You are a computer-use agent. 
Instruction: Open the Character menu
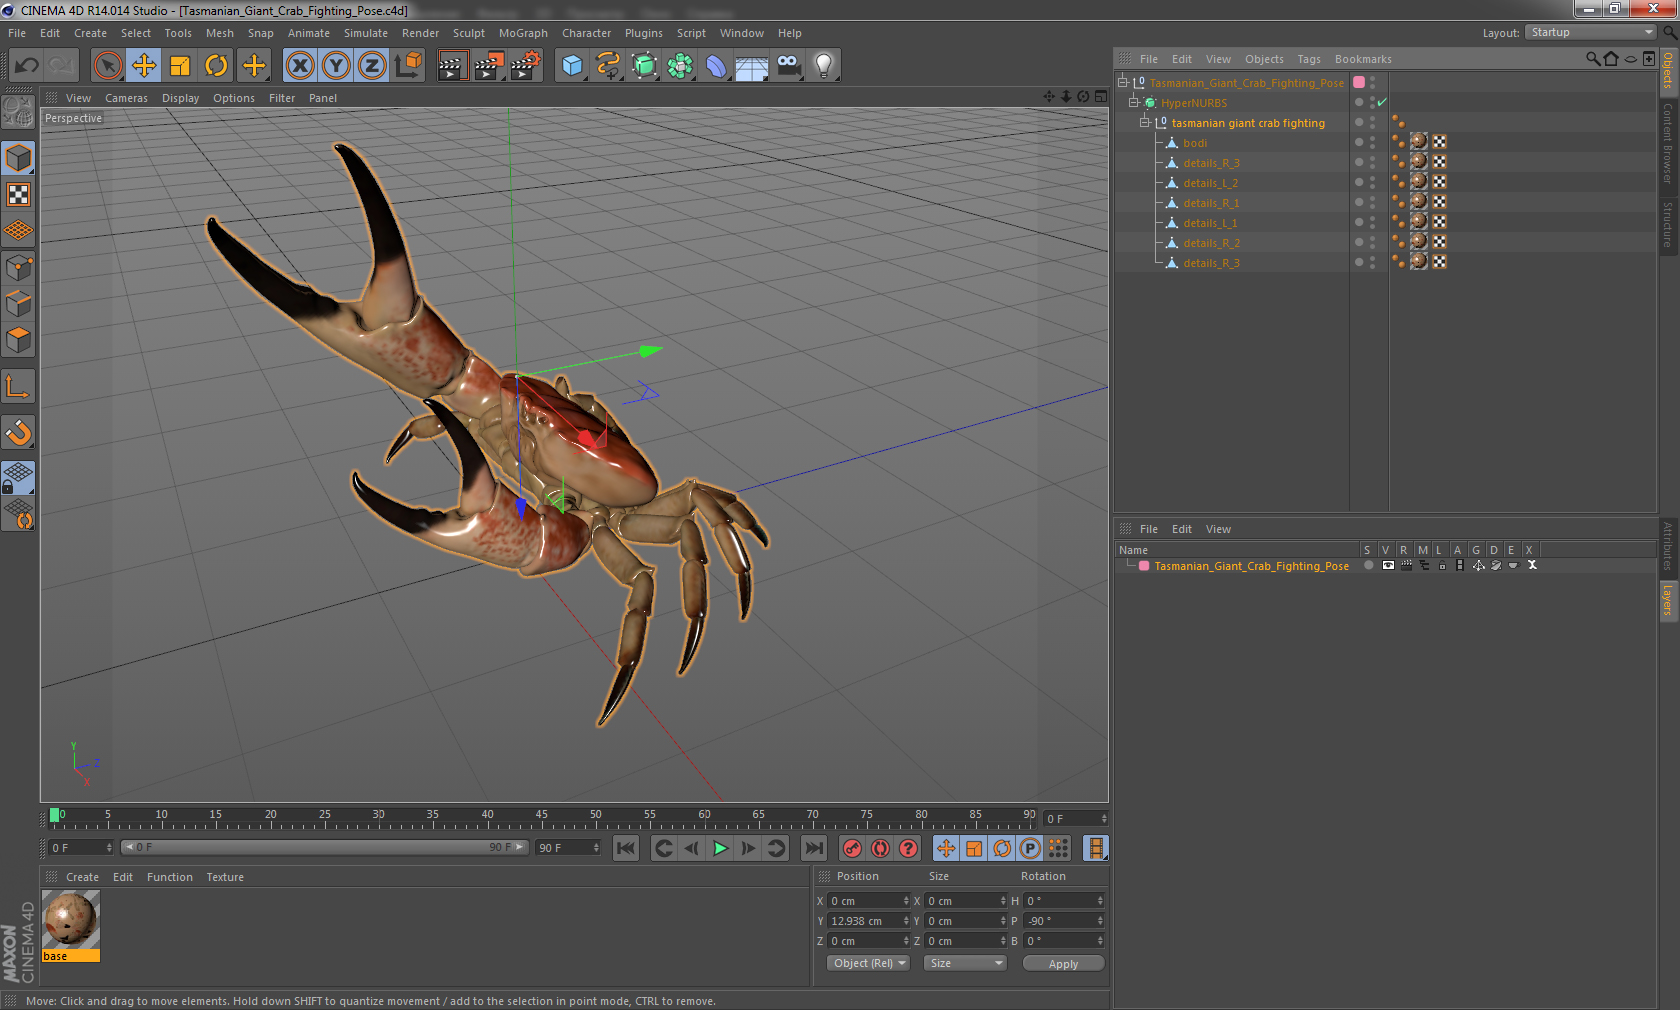coord(586,33)
